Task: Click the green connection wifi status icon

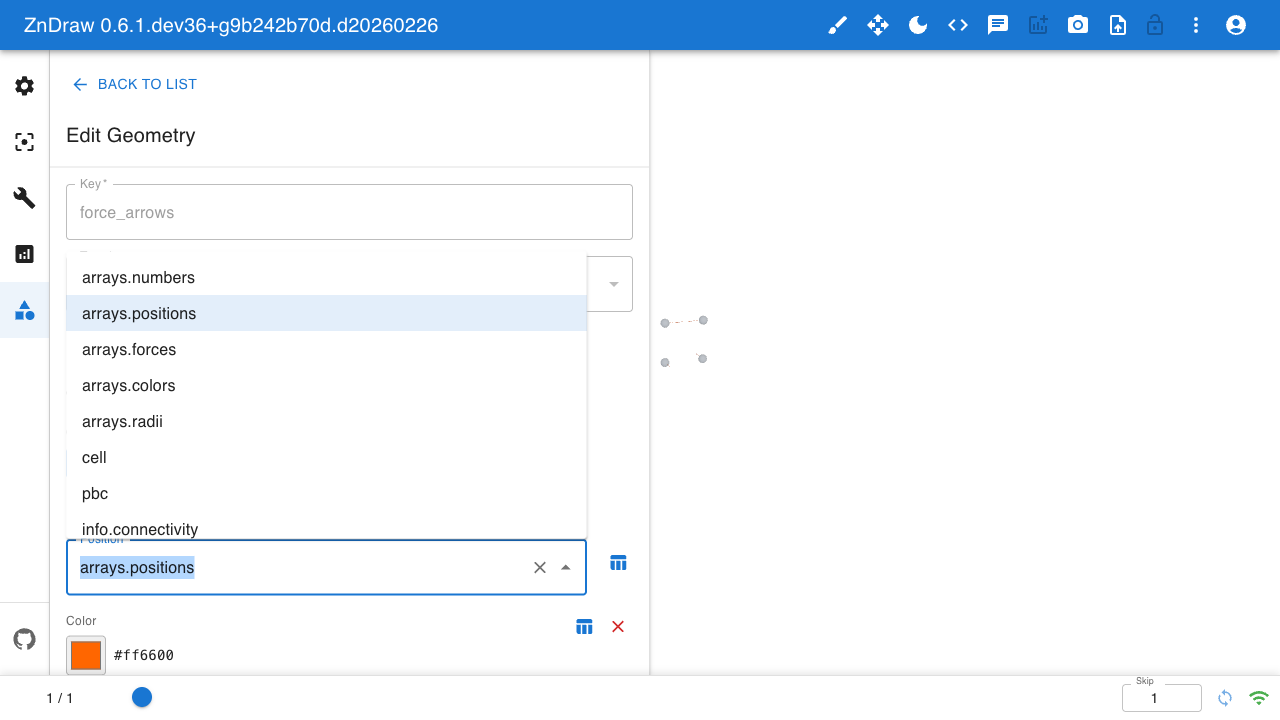Action: pyautogui.click(x=1259, y=698)
